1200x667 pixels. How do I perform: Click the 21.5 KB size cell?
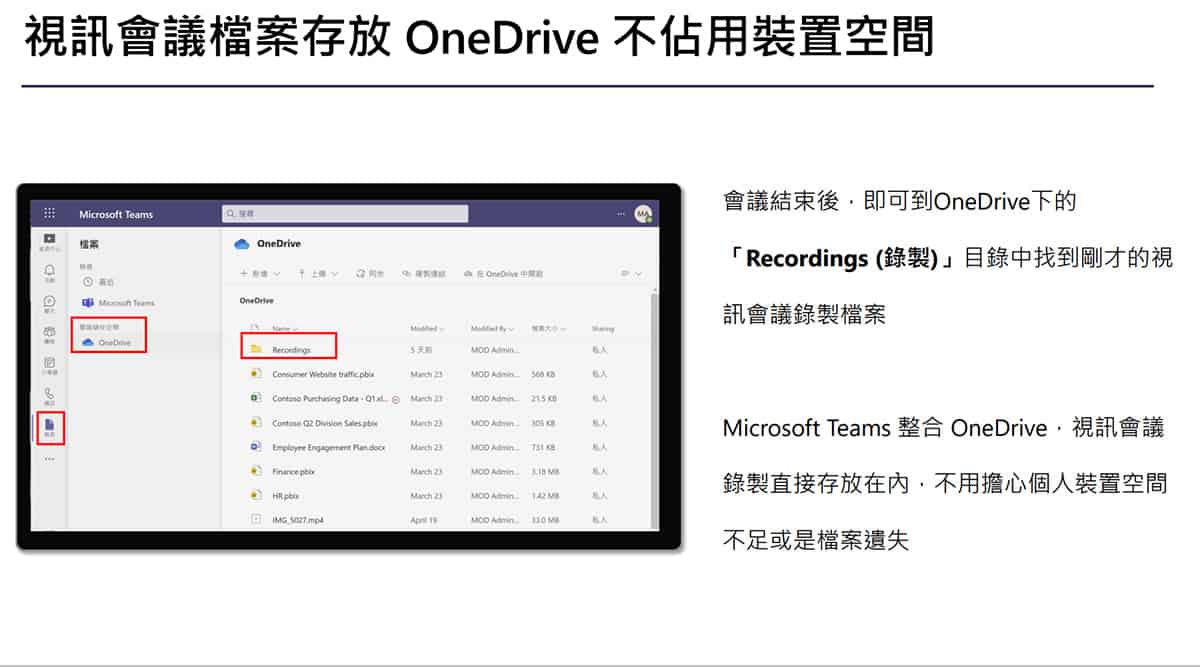click(544, 398)
